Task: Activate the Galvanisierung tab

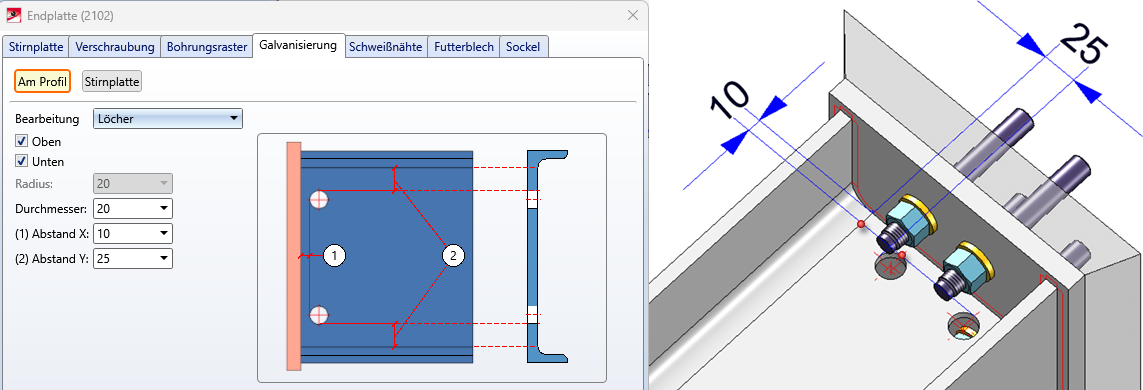Action: tap(298, 45)
